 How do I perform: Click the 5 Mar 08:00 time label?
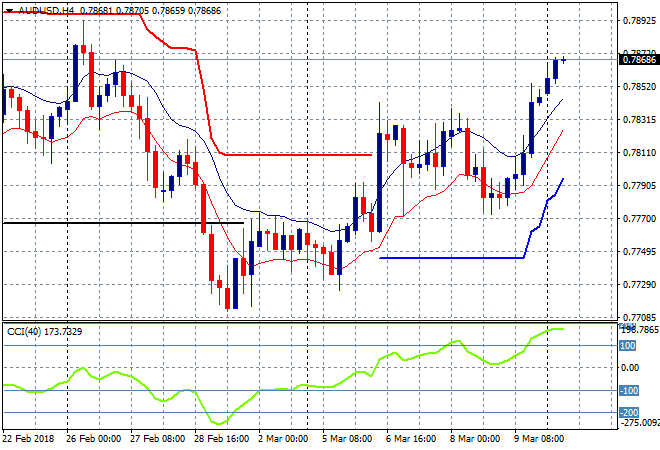click(x=347, y=439)
